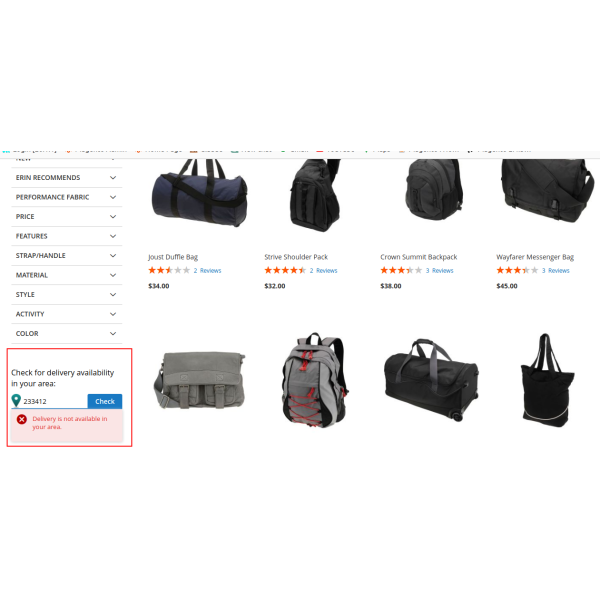Screen dimensions: 600x600
Task: Click the red error icon in delivery message
Action: (x=22, y=419)
